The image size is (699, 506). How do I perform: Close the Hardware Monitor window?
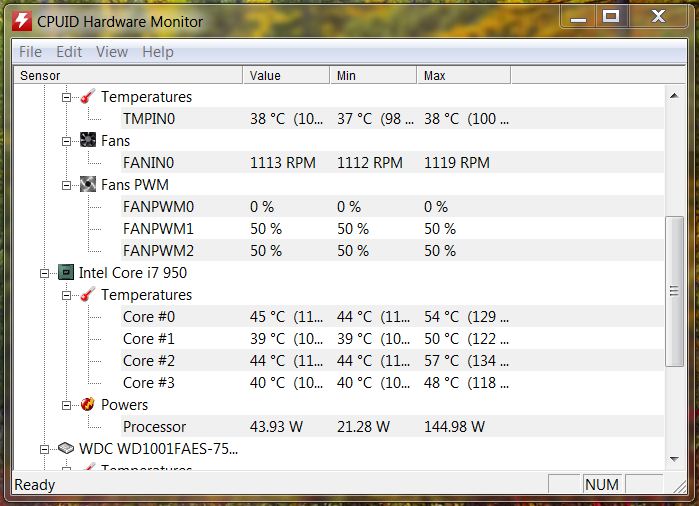click(658, 17)
